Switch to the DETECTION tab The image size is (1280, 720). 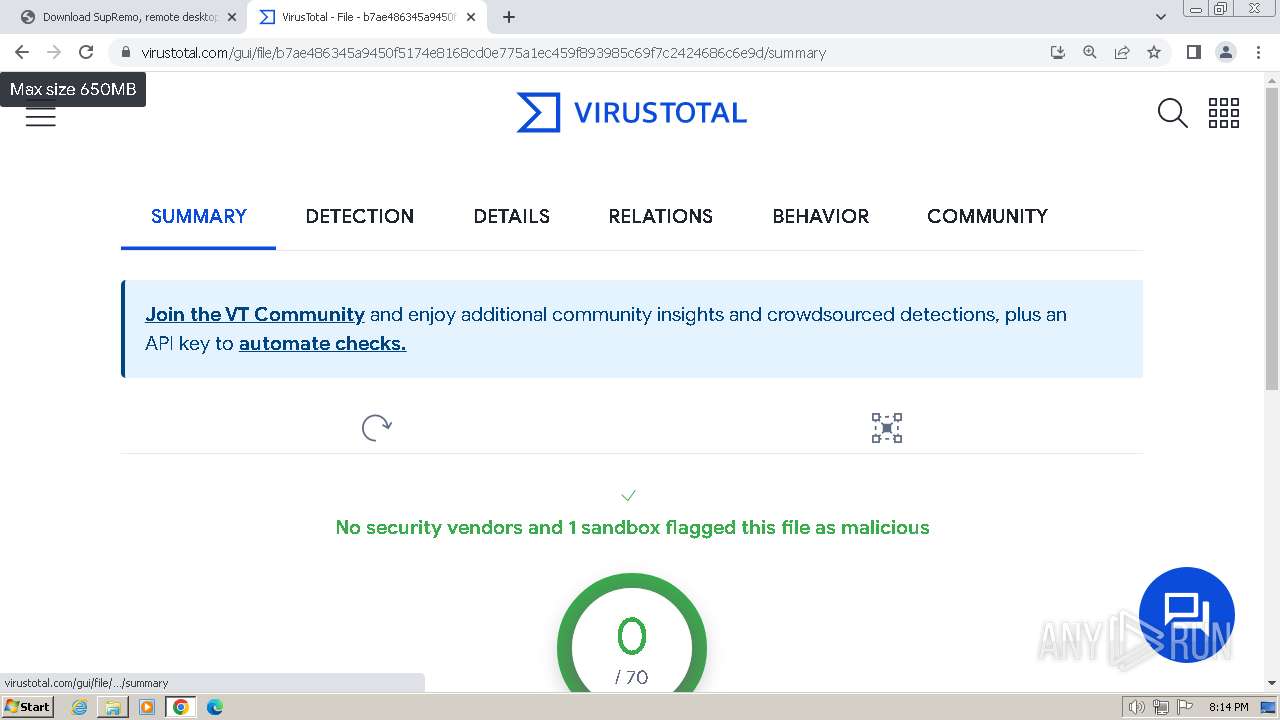click(x=359, y=216)
